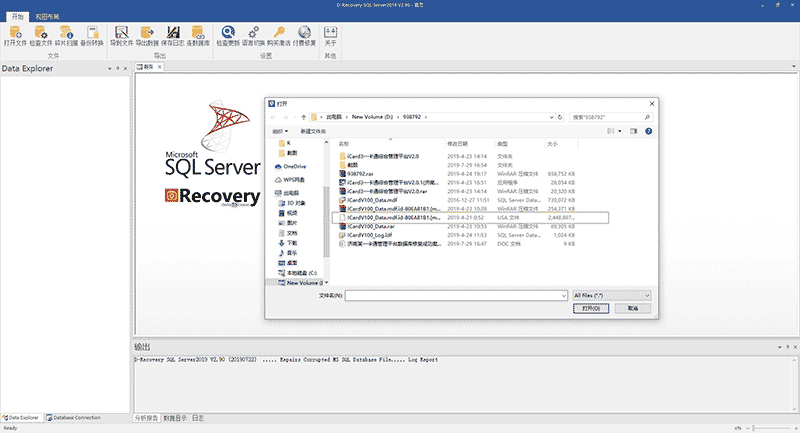Screen dimensions: 800x433
Task: Switch to the 分析报告 output tab
Action: 146,418
